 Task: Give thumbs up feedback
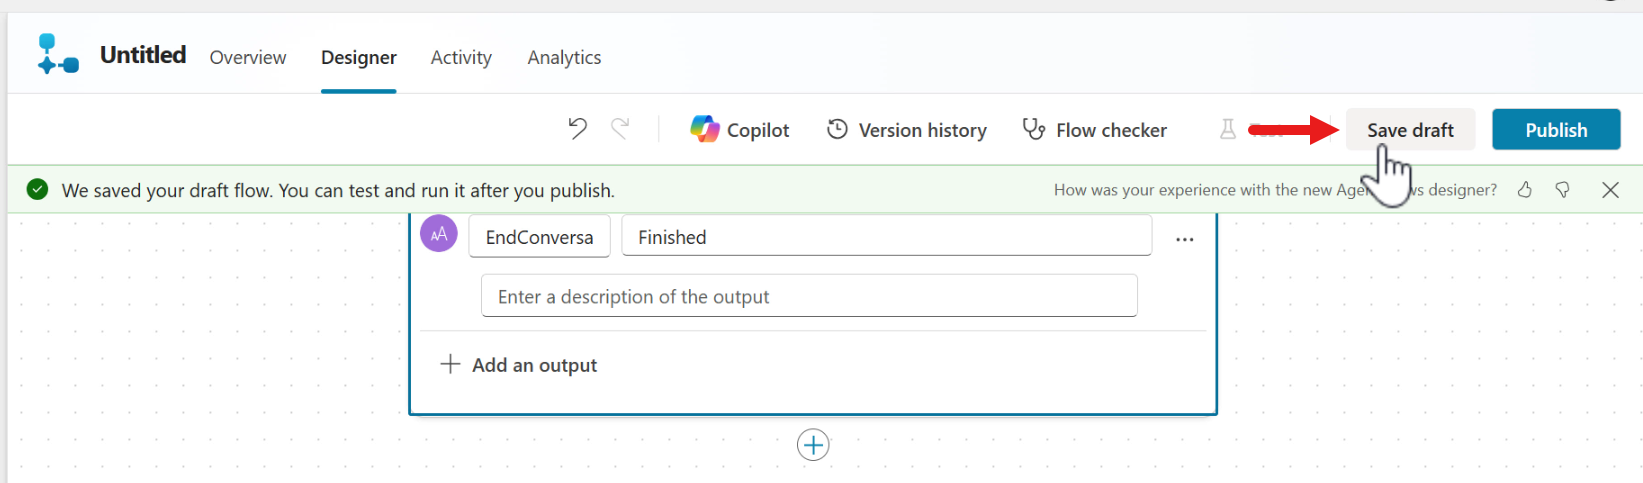click(x=1525, y=190)
